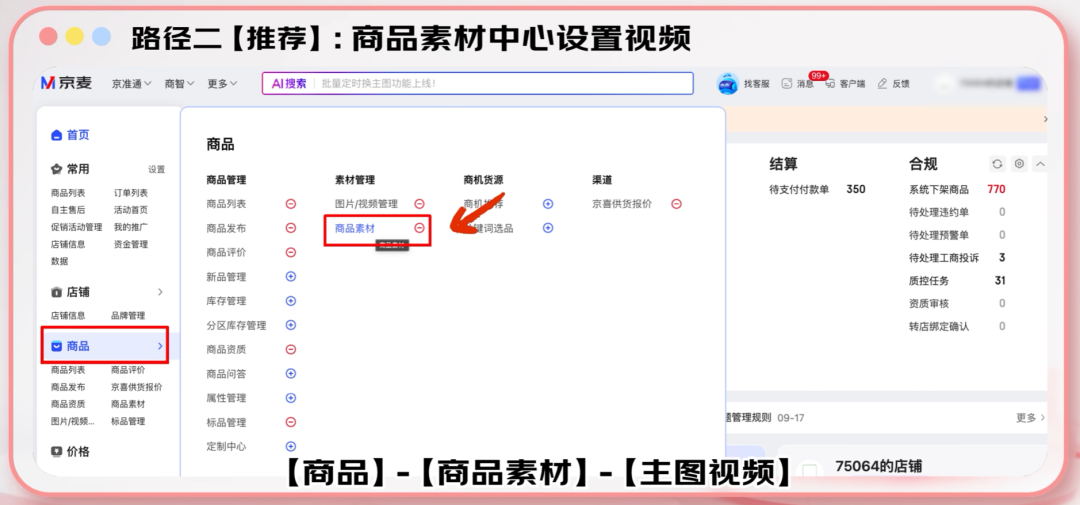Click 更多 link beside rules notice

(1030, 418)
